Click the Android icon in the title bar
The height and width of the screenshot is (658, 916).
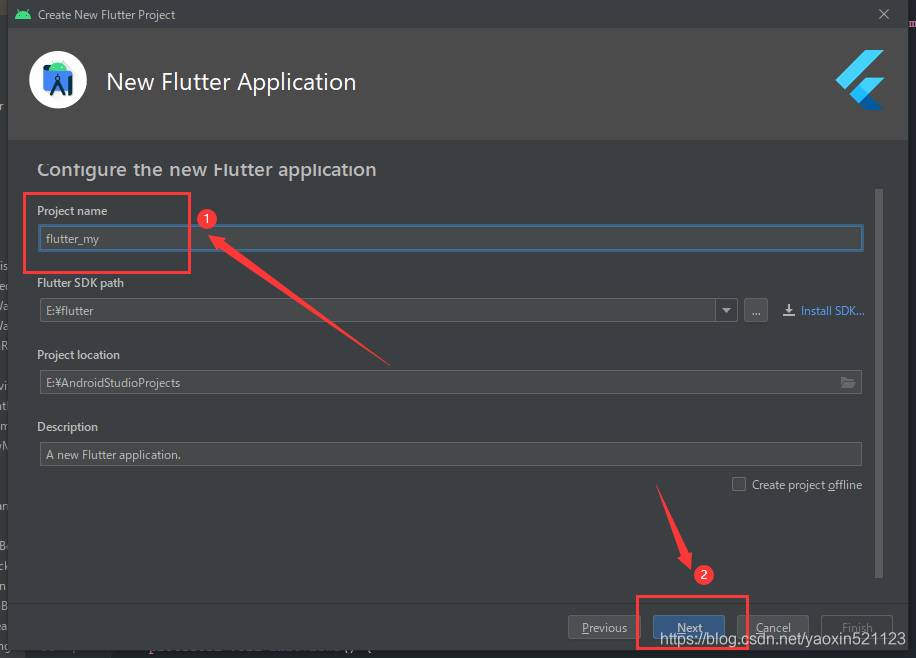[23, 15]
